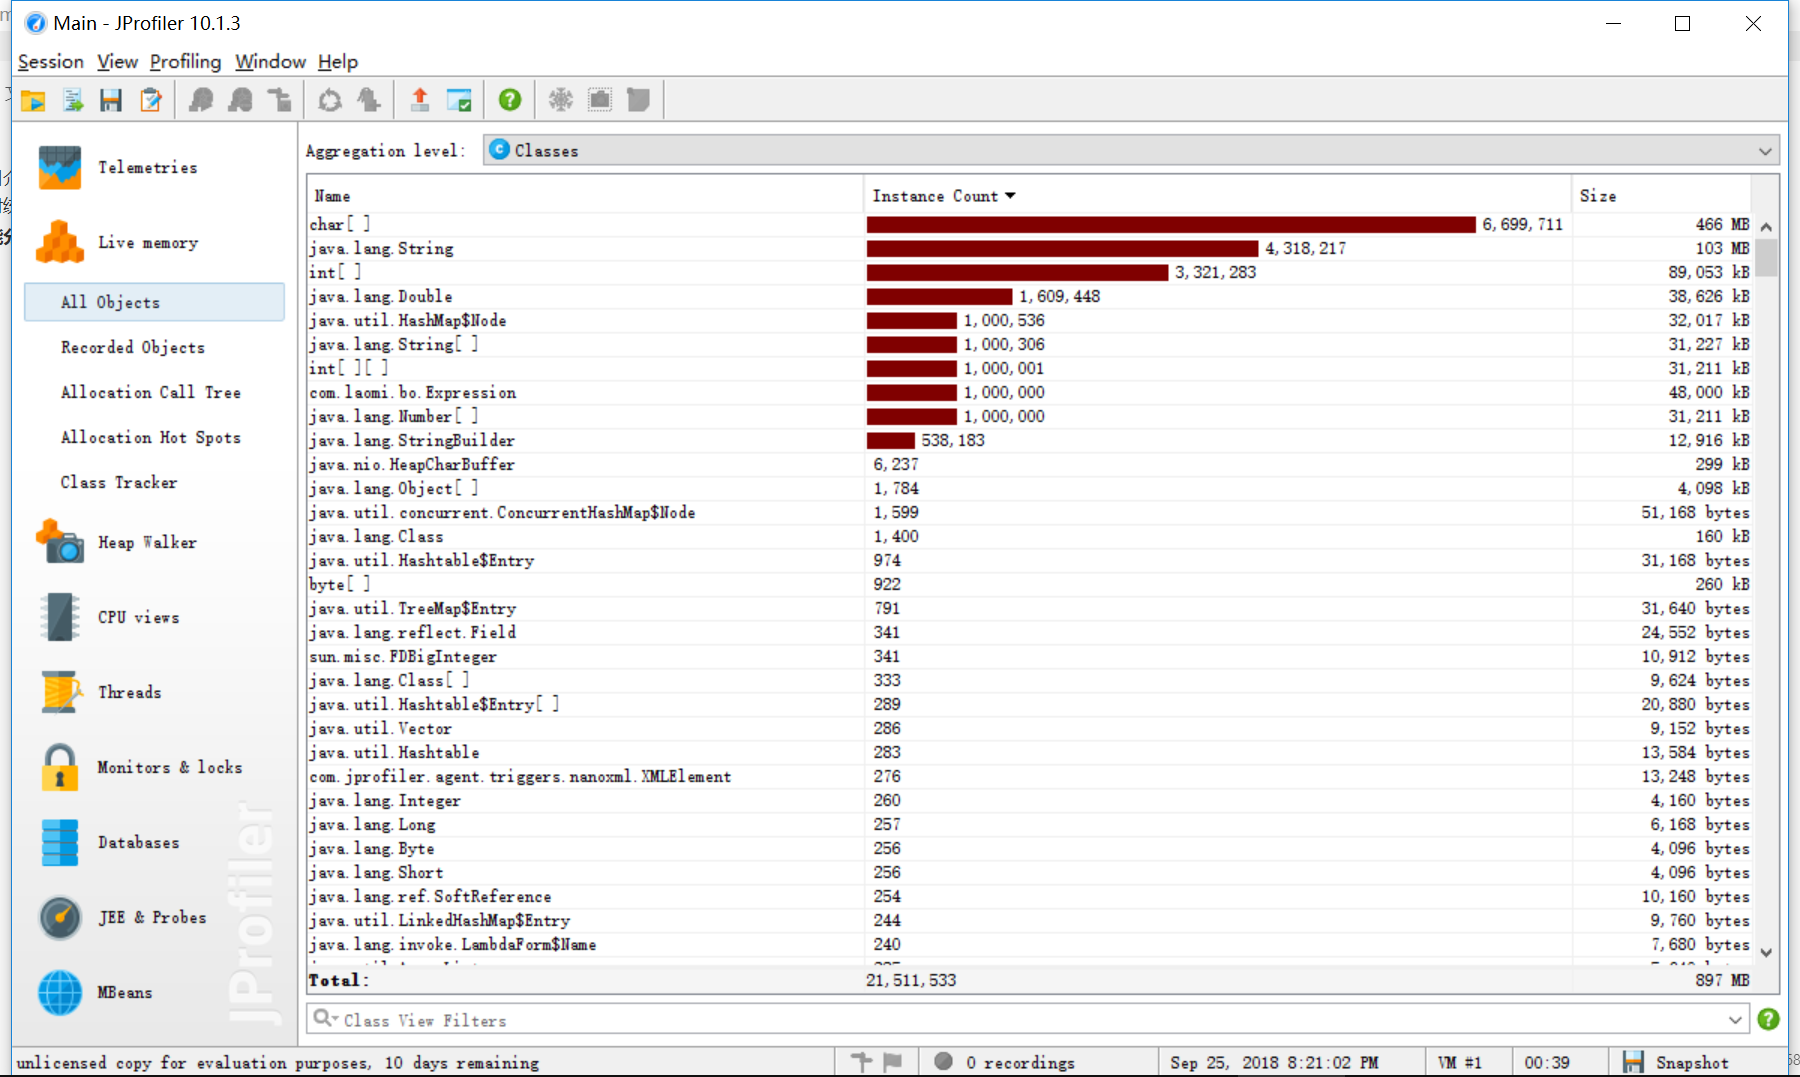Click the Start Tracking toolbar icon
The height and width of the screenshot is (1077, 1800).
(x=280, y=100)
